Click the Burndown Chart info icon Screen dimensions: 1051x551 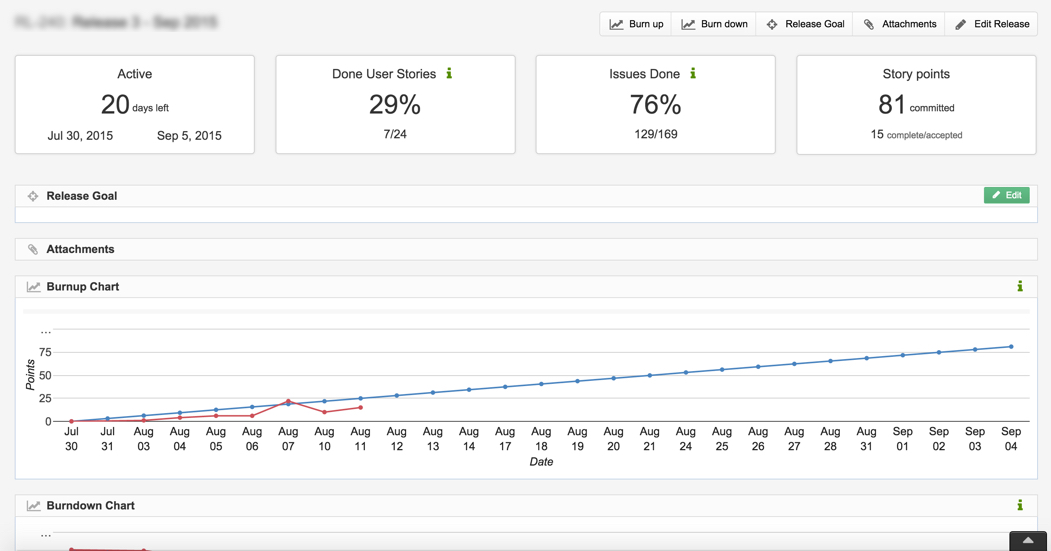[x=1020, y=506]
